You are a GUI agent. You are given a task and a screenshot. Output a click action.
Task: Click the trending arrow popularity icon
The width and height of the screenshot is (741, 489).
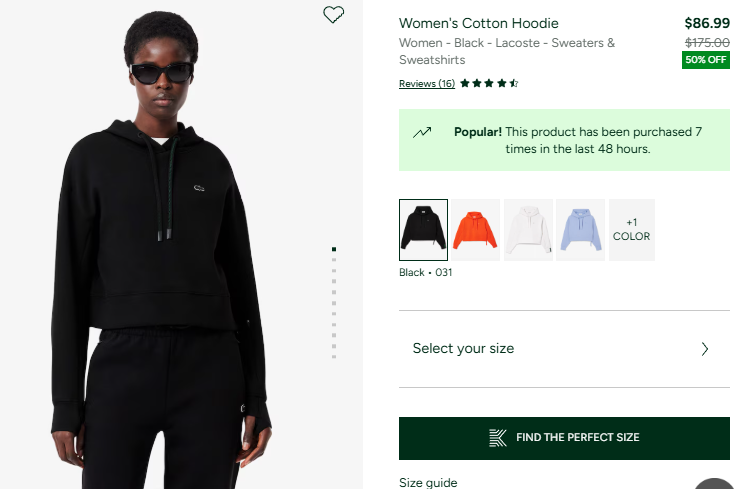click(x=422, y=132)
